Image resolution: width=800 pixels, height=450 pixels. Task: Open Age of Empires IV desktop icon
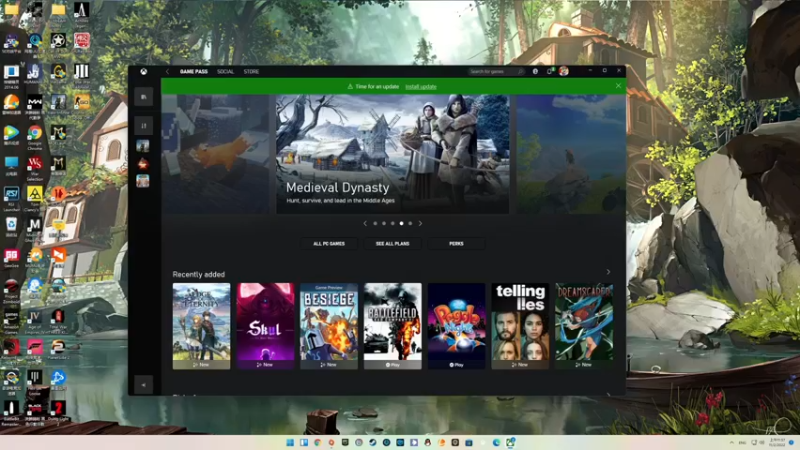[x=35, y=321]
